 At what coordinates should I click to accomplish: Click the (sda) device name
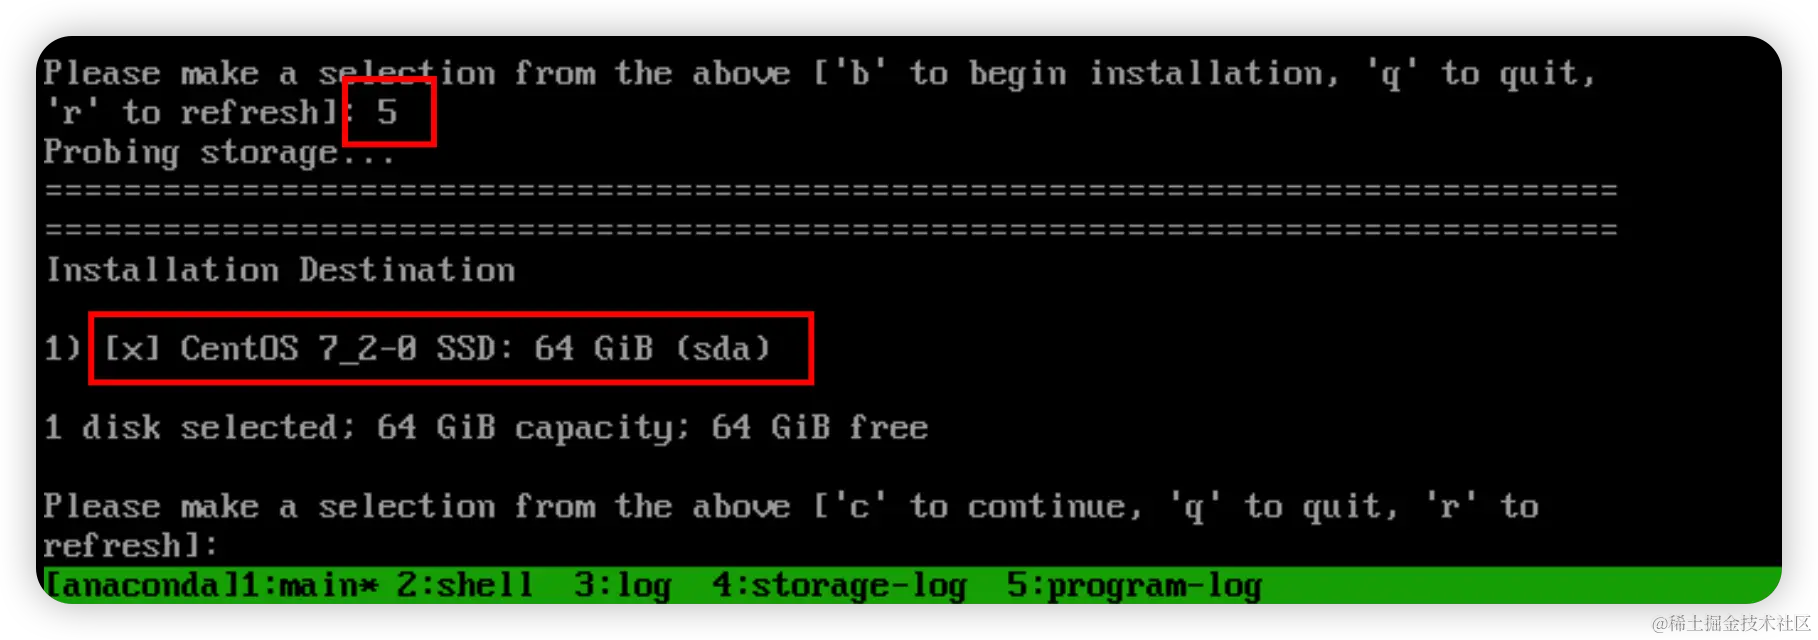point(723,348)
